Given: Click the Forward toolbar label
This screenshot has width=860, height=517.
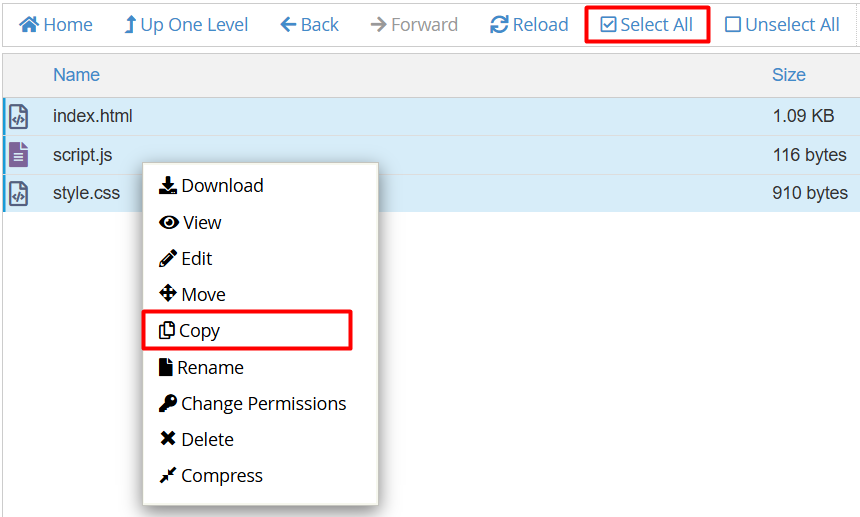Looking at the screenshot, I should click(x=425, y=25).
